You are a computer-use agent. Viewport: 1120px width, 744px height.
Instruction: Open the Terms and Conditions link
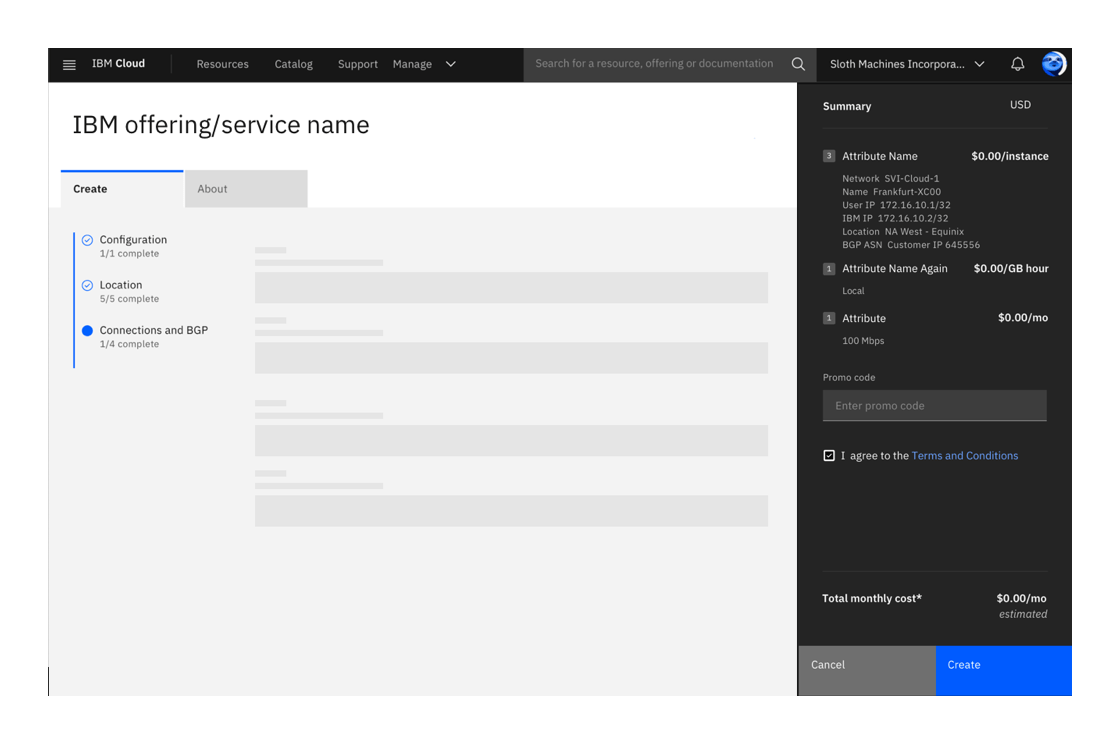(964, 455)
